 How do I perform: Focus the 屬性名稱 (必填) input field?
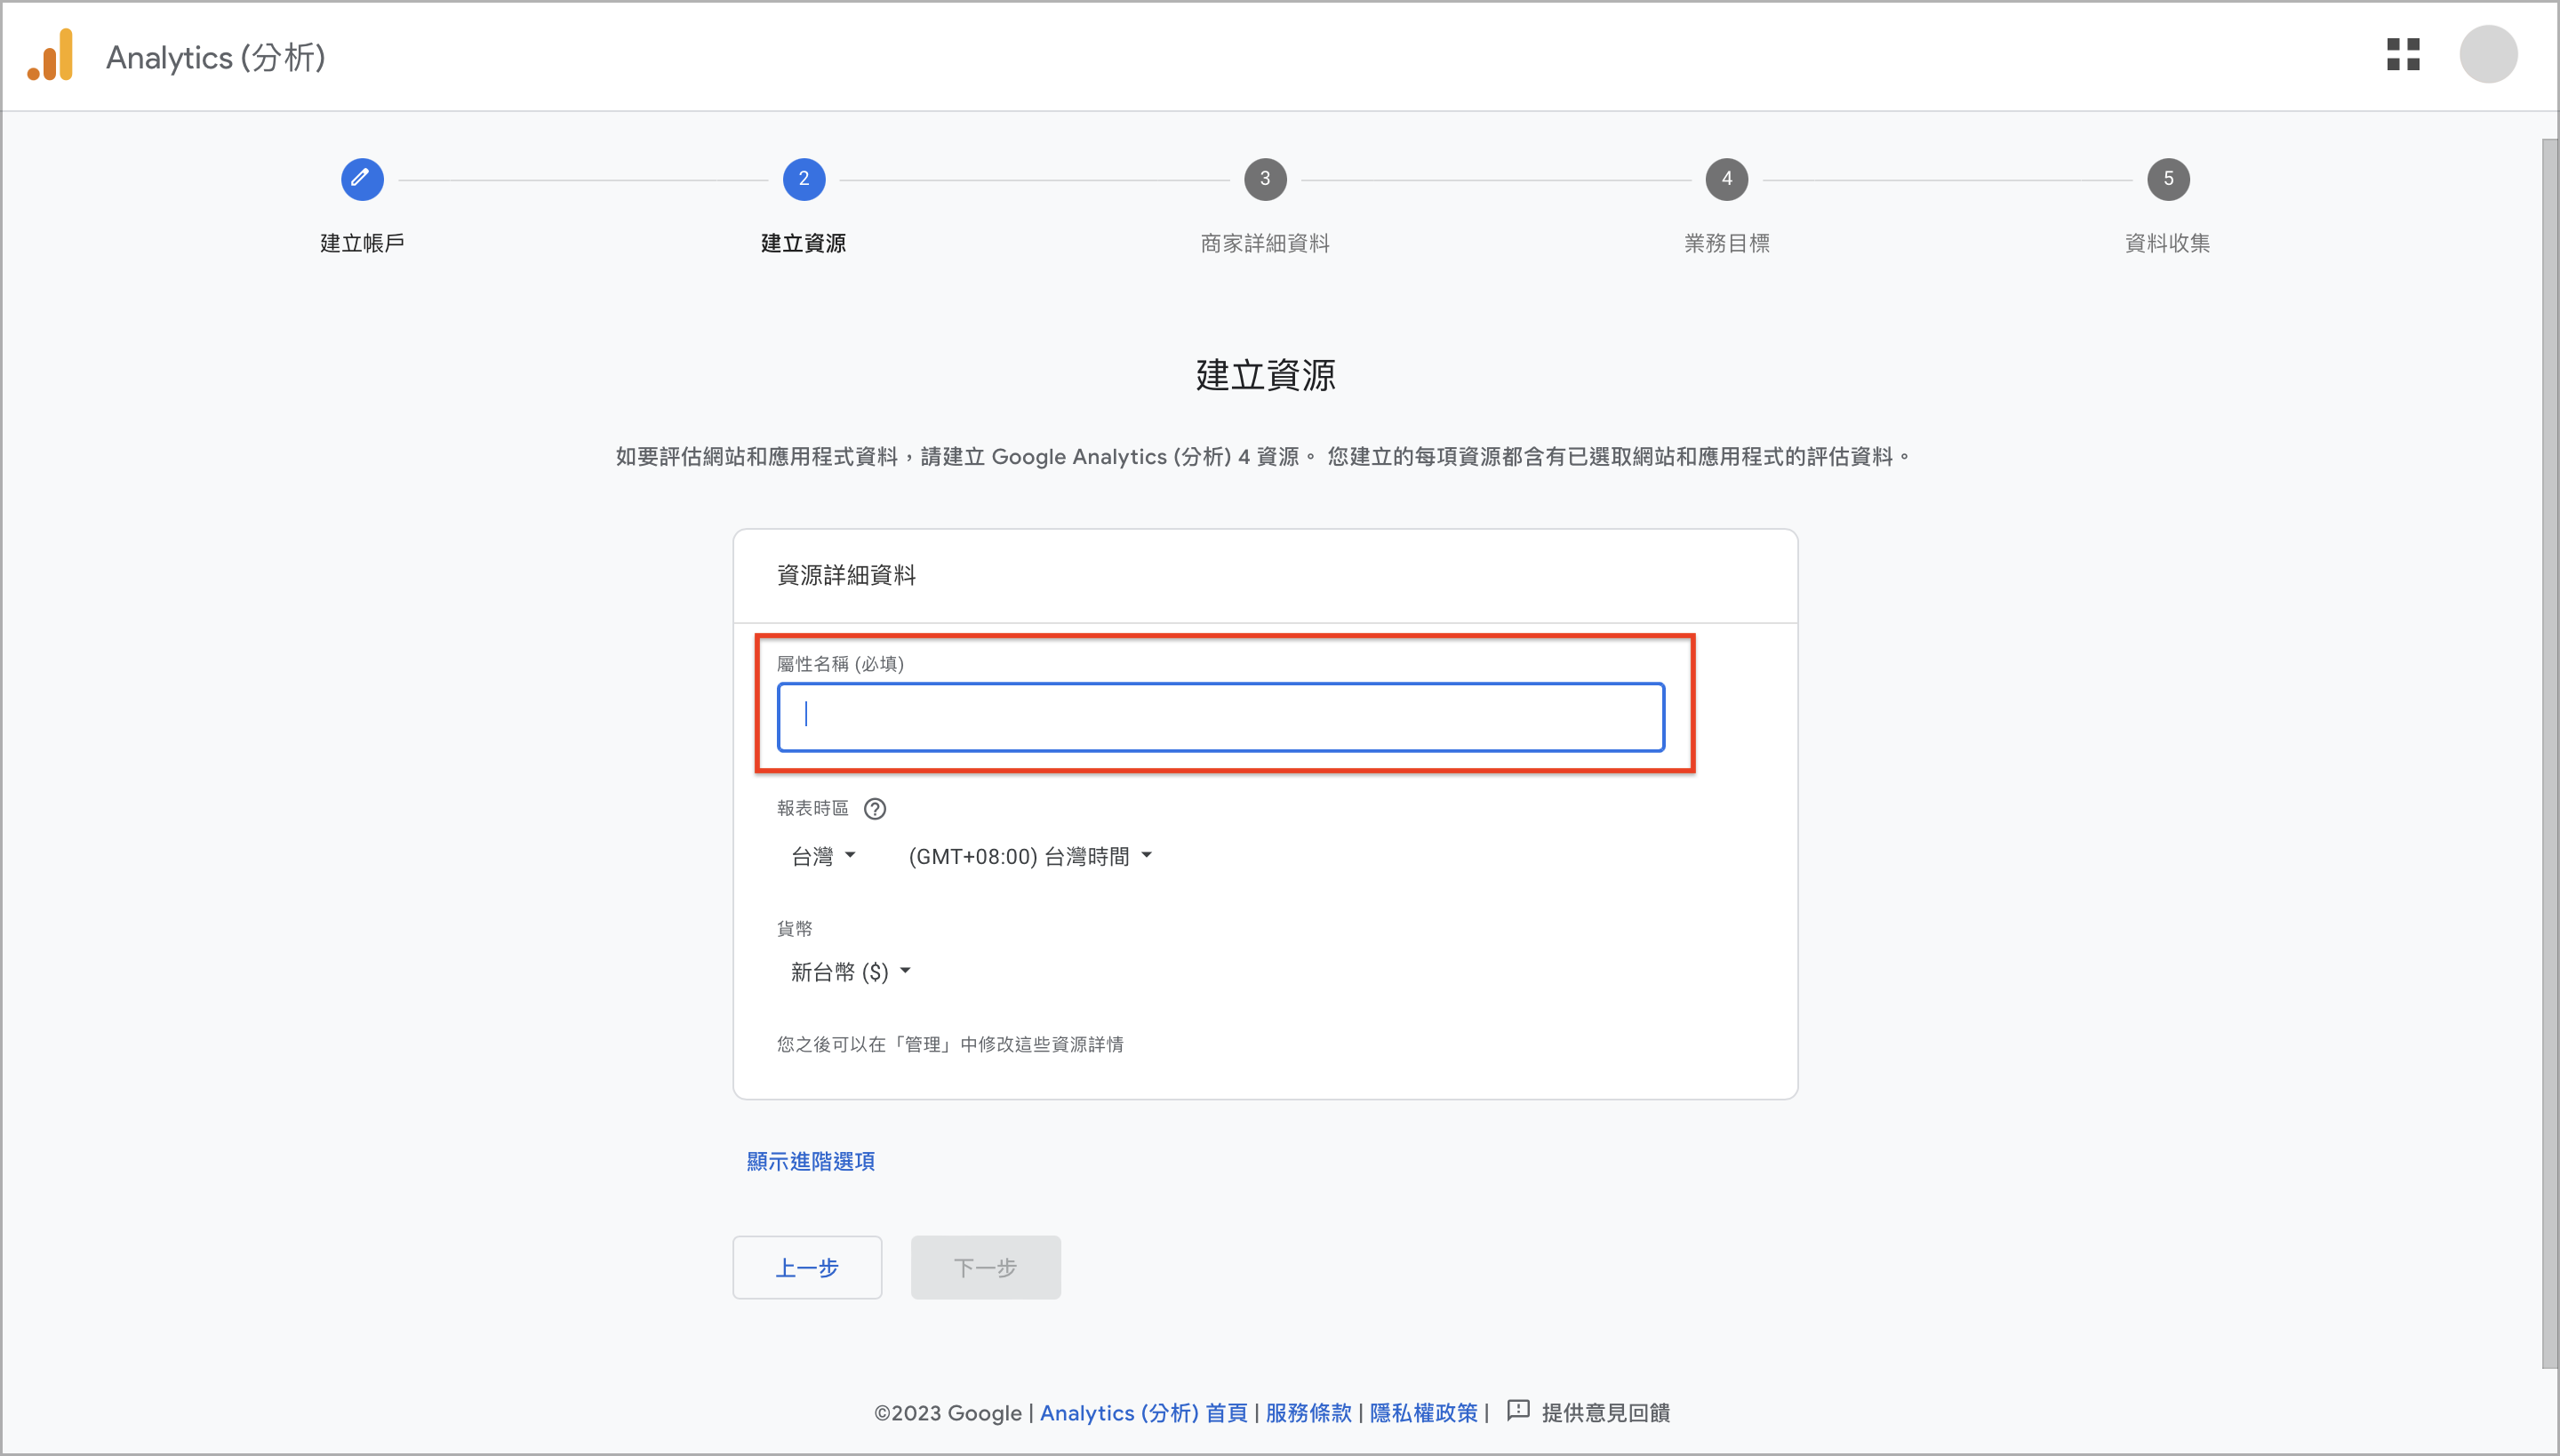coord(1221,717)
